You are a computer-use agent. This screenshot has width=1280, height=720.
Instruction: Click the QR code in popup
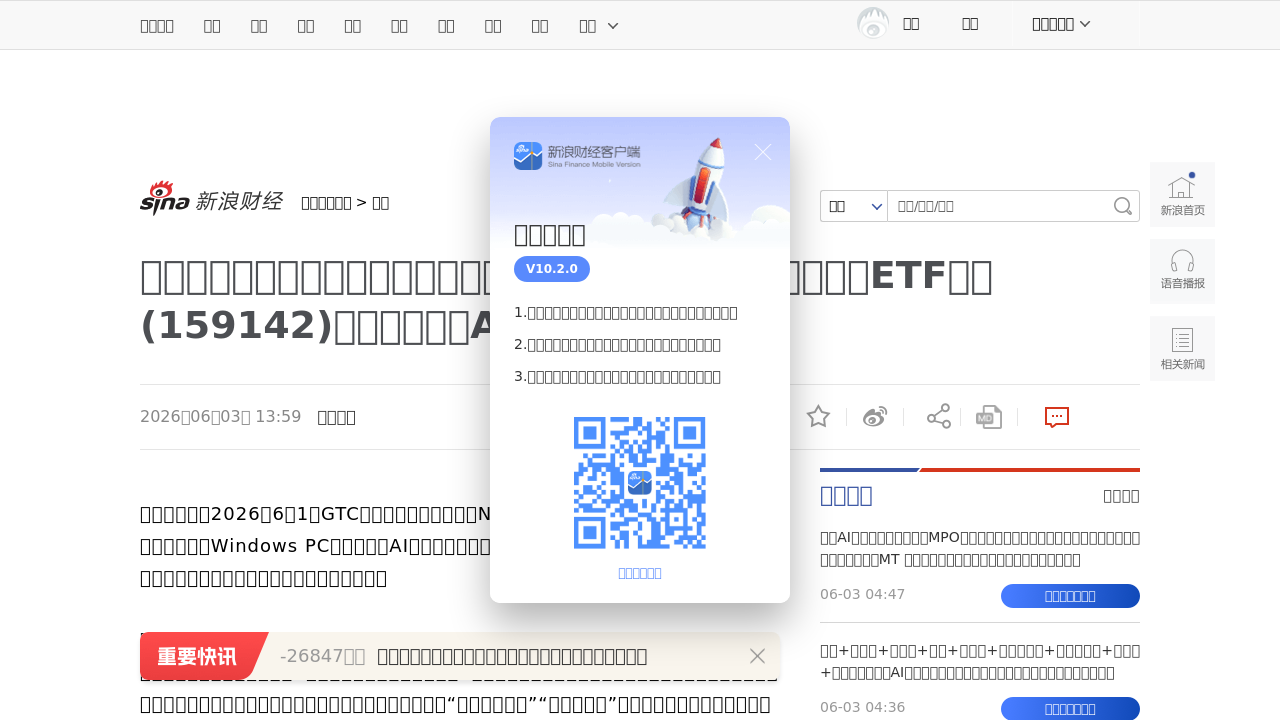[x=640, y=483]
